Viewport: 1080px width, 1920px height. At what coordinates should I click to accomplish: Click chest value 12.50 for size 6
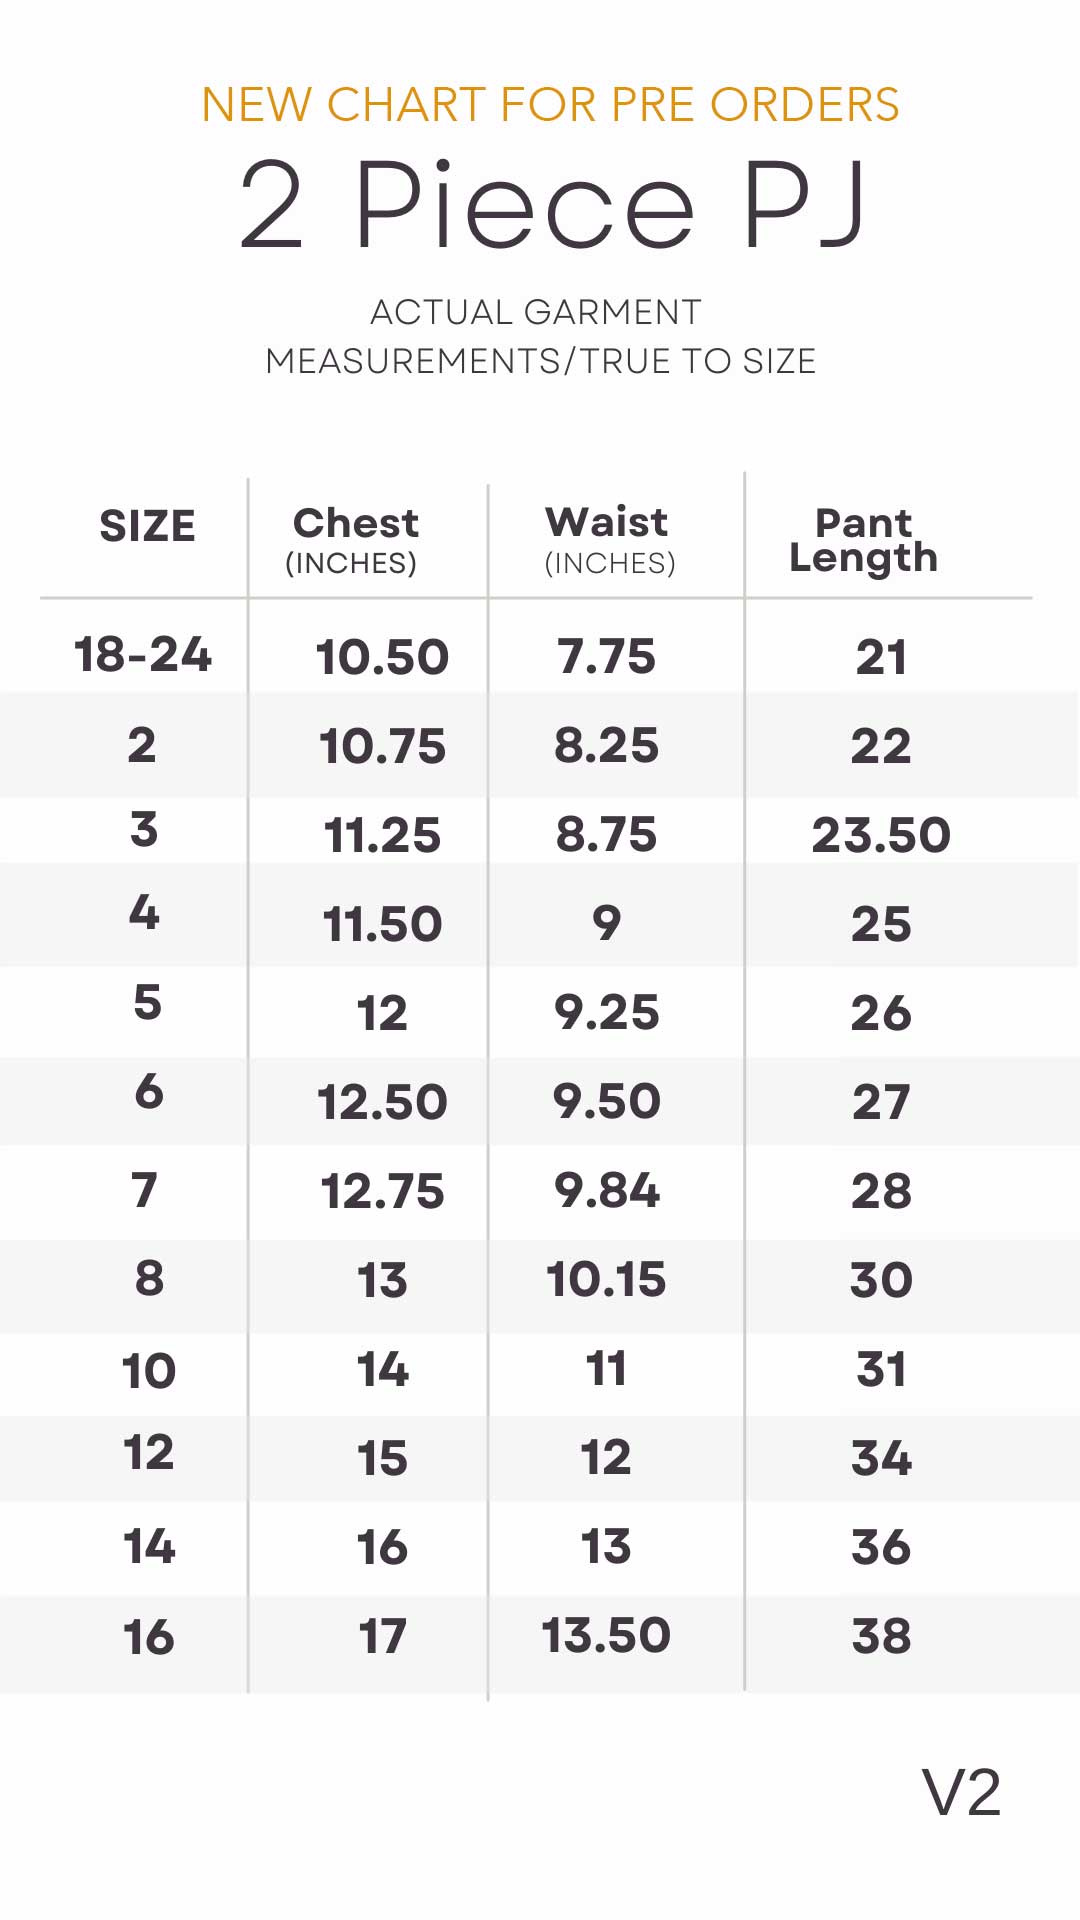click(382, 1102)
